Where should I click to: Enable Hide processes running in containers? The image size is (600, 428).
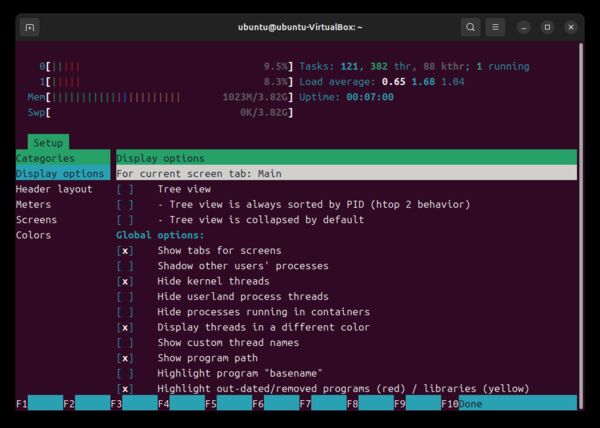125,312
